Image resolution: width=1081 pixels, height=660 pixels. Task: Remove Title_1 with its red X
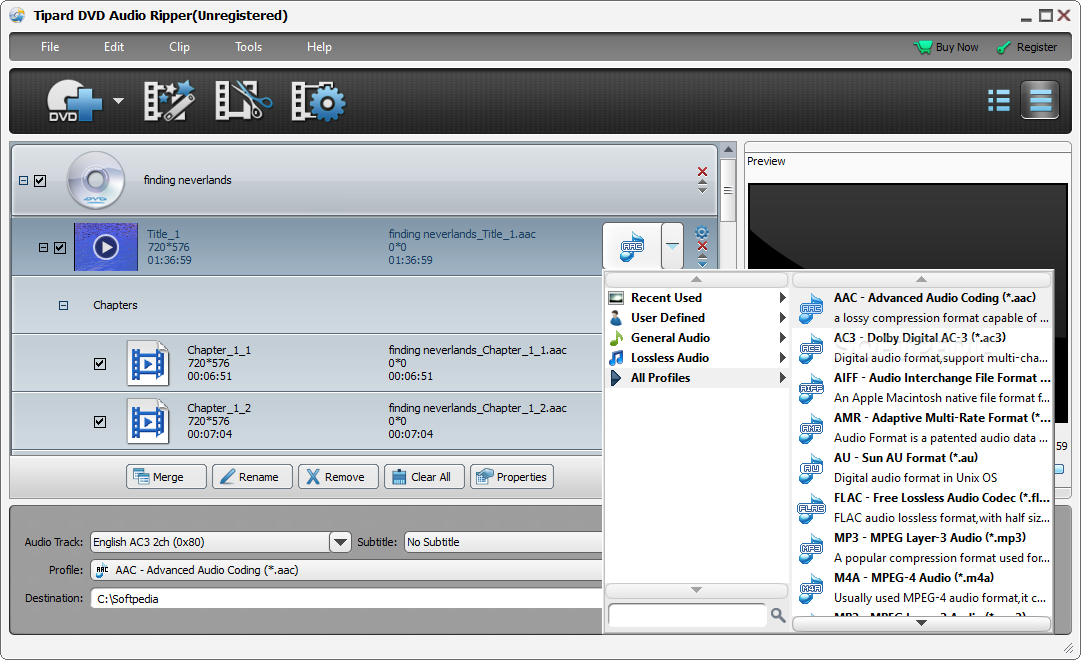click(703, 246)
